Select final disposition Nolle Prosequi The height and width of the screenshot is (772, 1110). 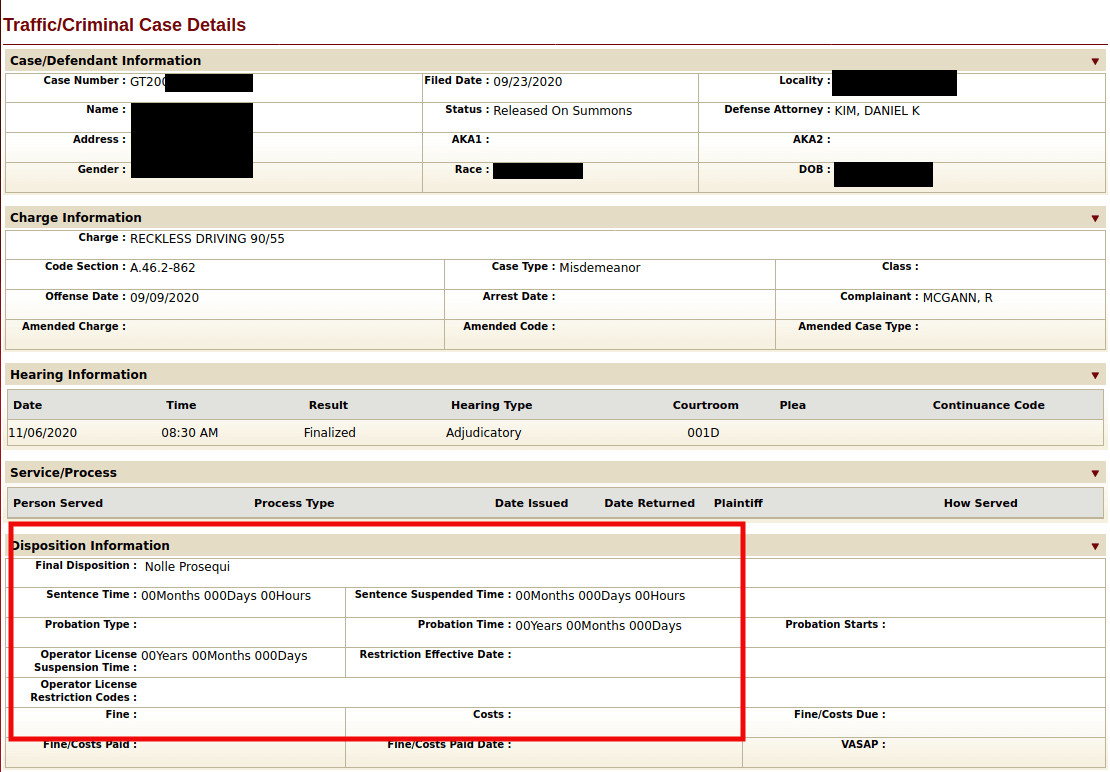pos(187,567)
